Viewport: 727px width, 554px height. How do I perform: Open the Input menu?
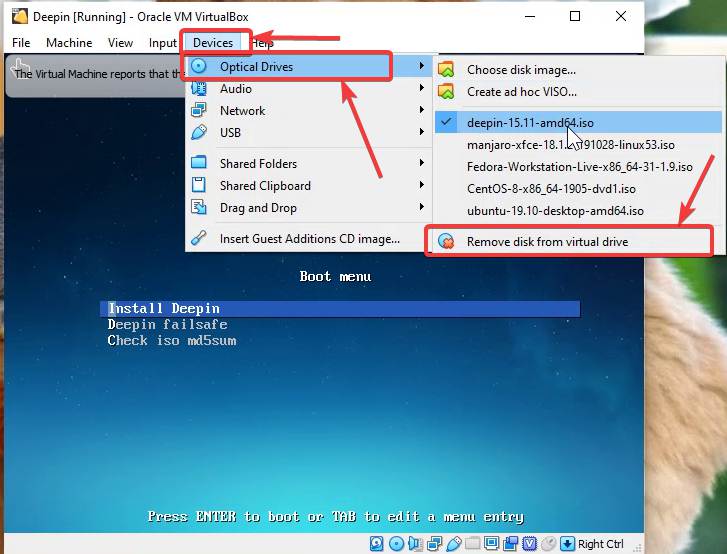pos(162,43)
